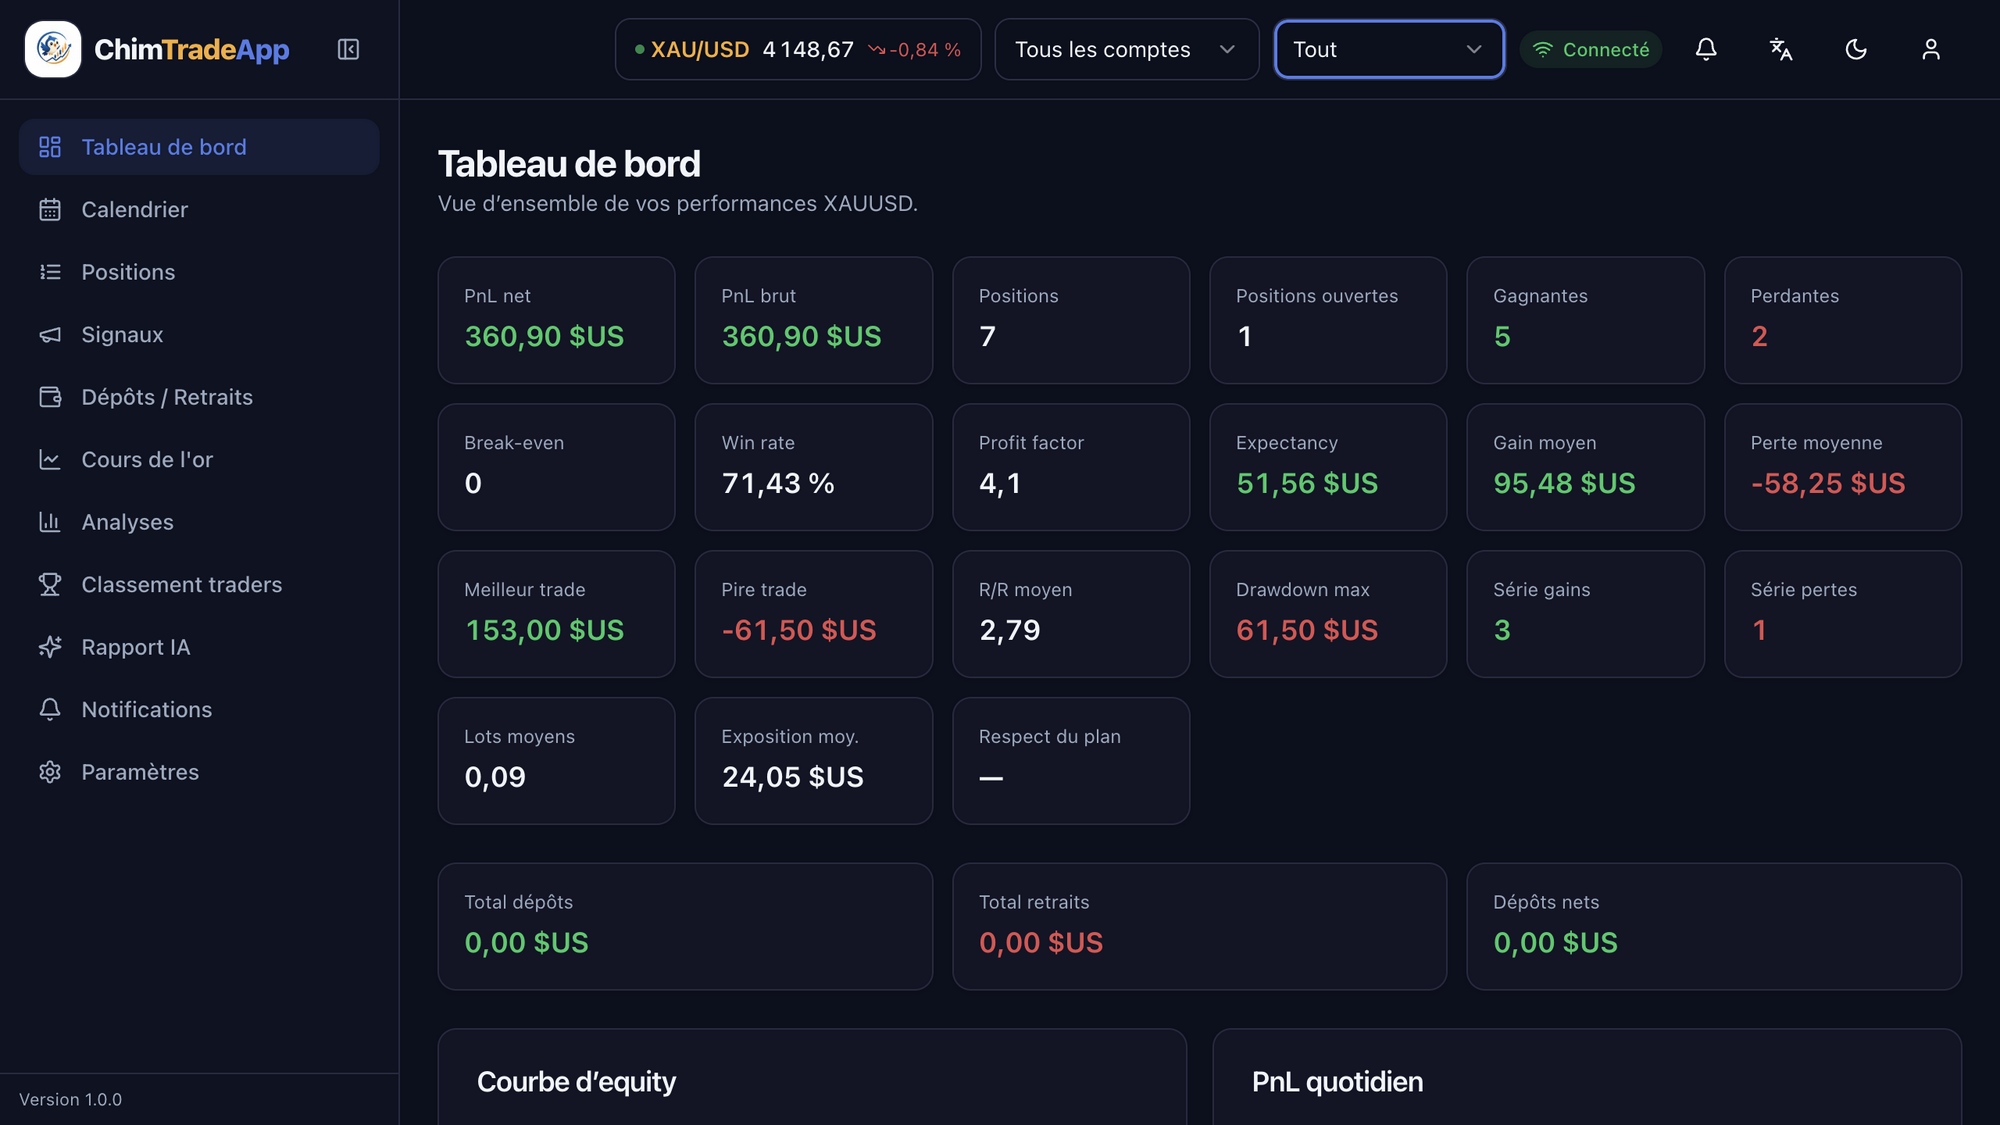Click the Total retraits value
The image size is (2000, 1125).
tap(1041, 943)
